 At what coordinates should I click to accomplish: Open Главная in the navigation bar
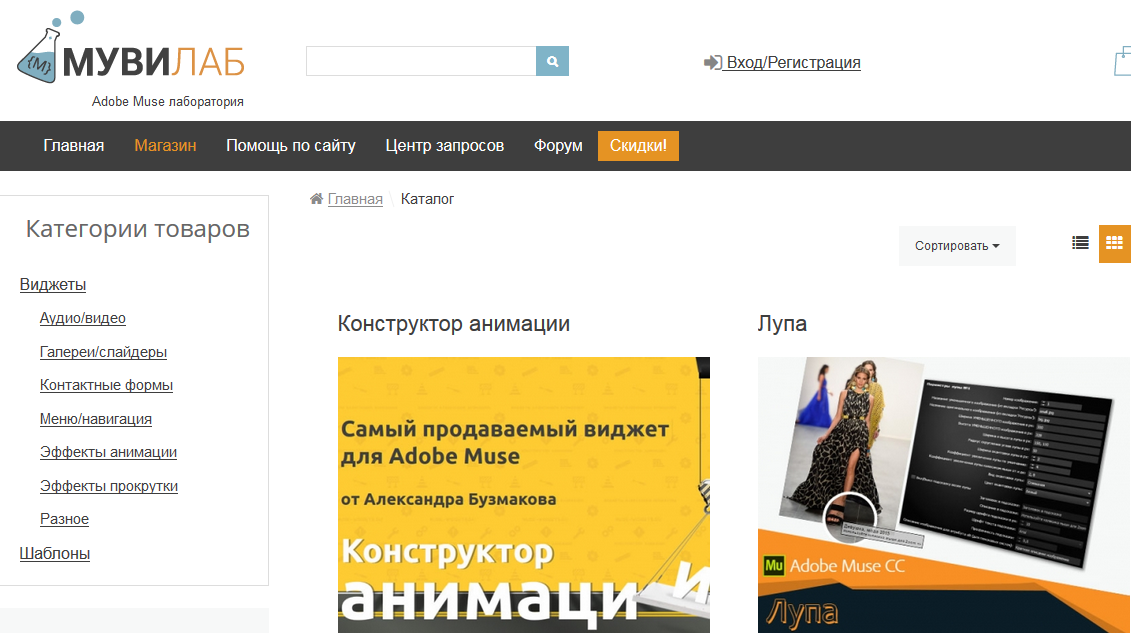74,146
